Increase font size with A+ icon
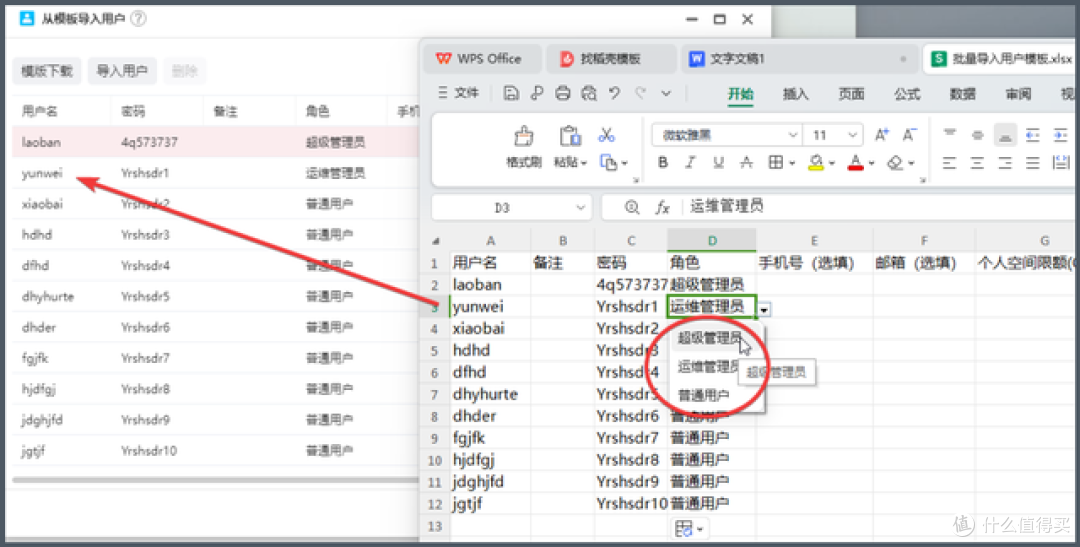Viewport: 1080px width, 547px height. point(882,135)
